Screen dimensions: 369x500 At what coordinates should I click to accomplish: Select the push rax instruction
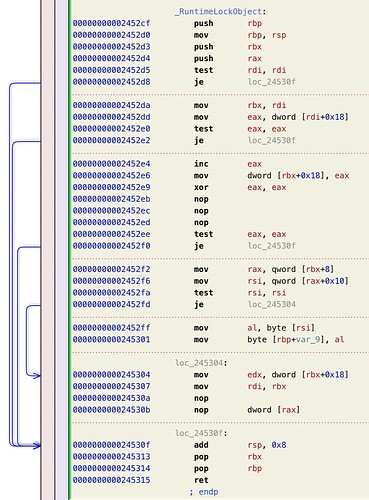click(228, 58)
